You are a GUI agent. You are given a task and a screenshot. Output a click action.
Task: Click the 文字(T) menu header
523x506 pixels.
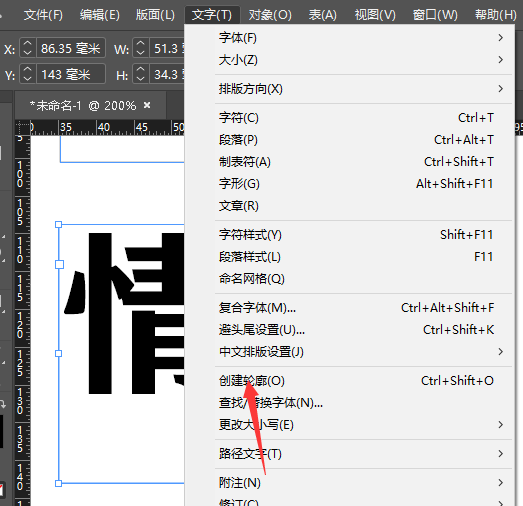point(212,15)
